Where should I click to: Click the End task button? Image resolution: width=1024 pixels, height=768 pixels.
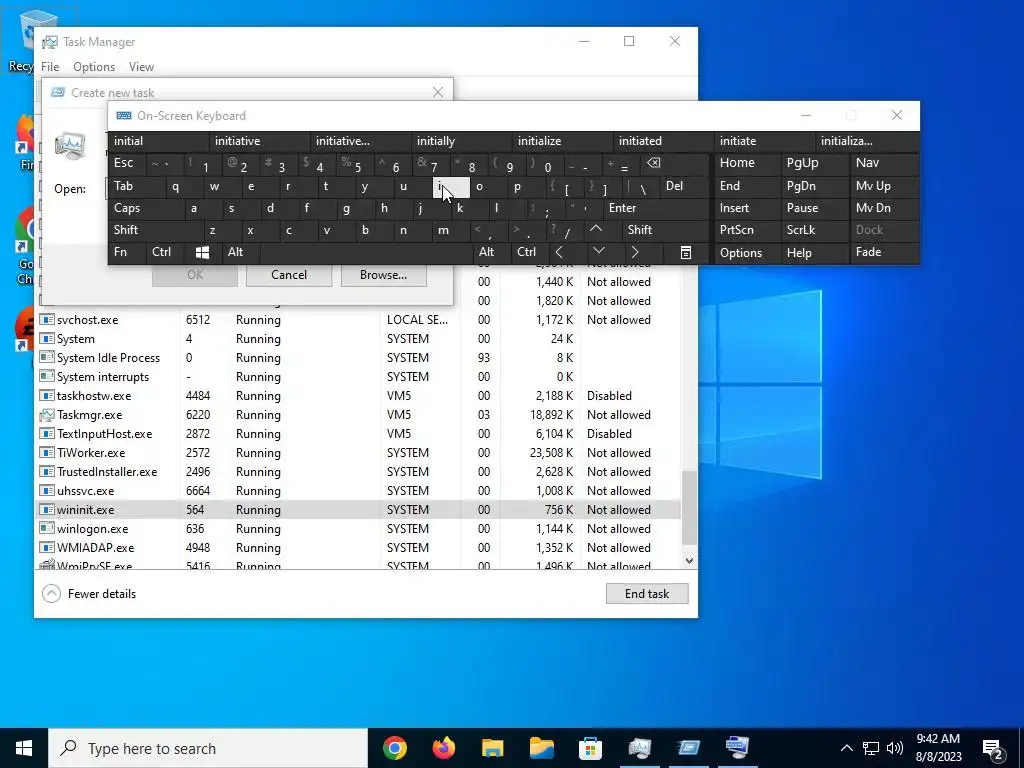(647, 594)
